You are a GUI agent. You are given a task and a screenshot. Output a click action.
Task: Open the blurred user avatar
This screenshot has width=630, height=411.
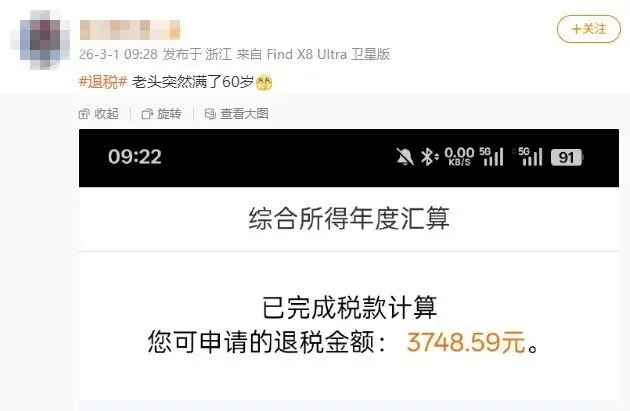[x=40, y=39]
